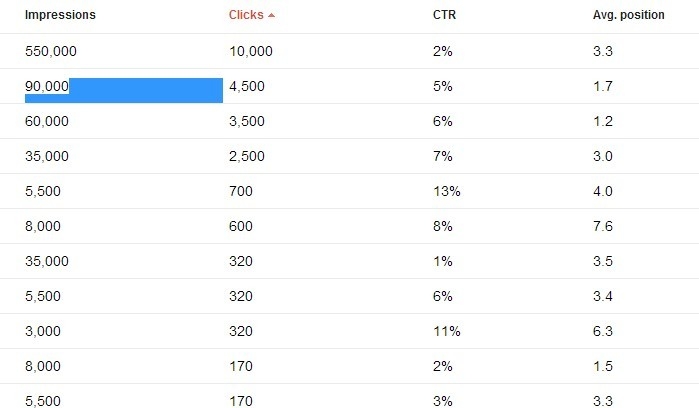This screenshot has height=408, width=699.
Task: Click the 600 clicks value
Action: click(x=241, y=226)
